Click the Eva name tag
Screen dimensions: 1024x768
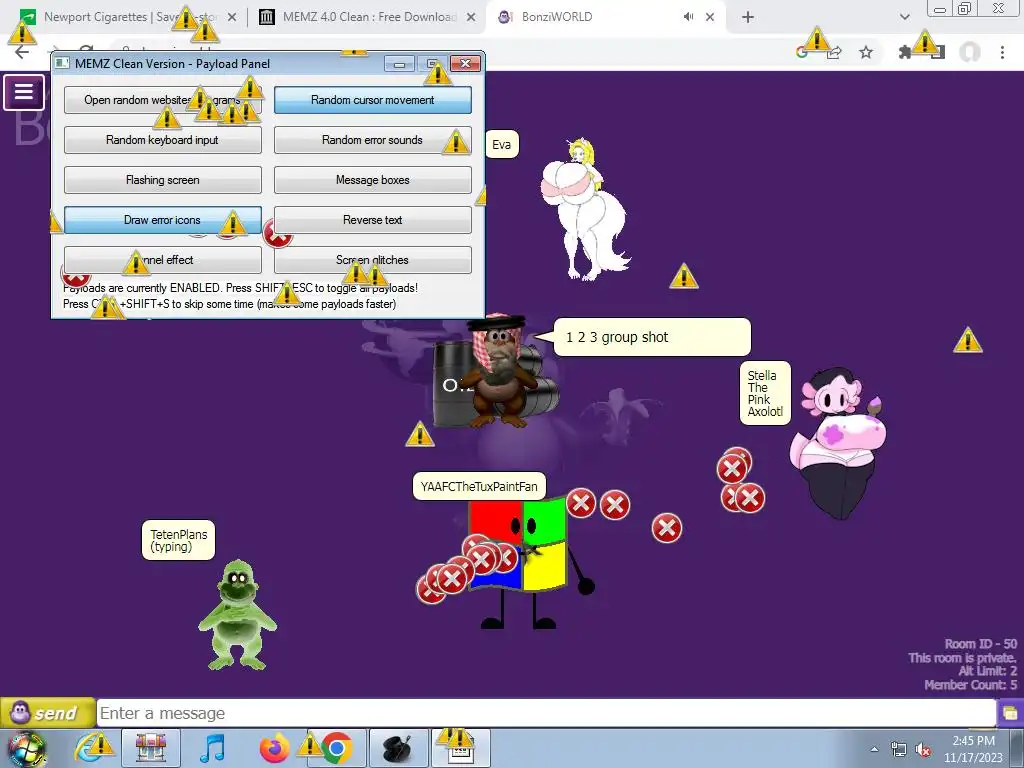click(x=502, y=144)
